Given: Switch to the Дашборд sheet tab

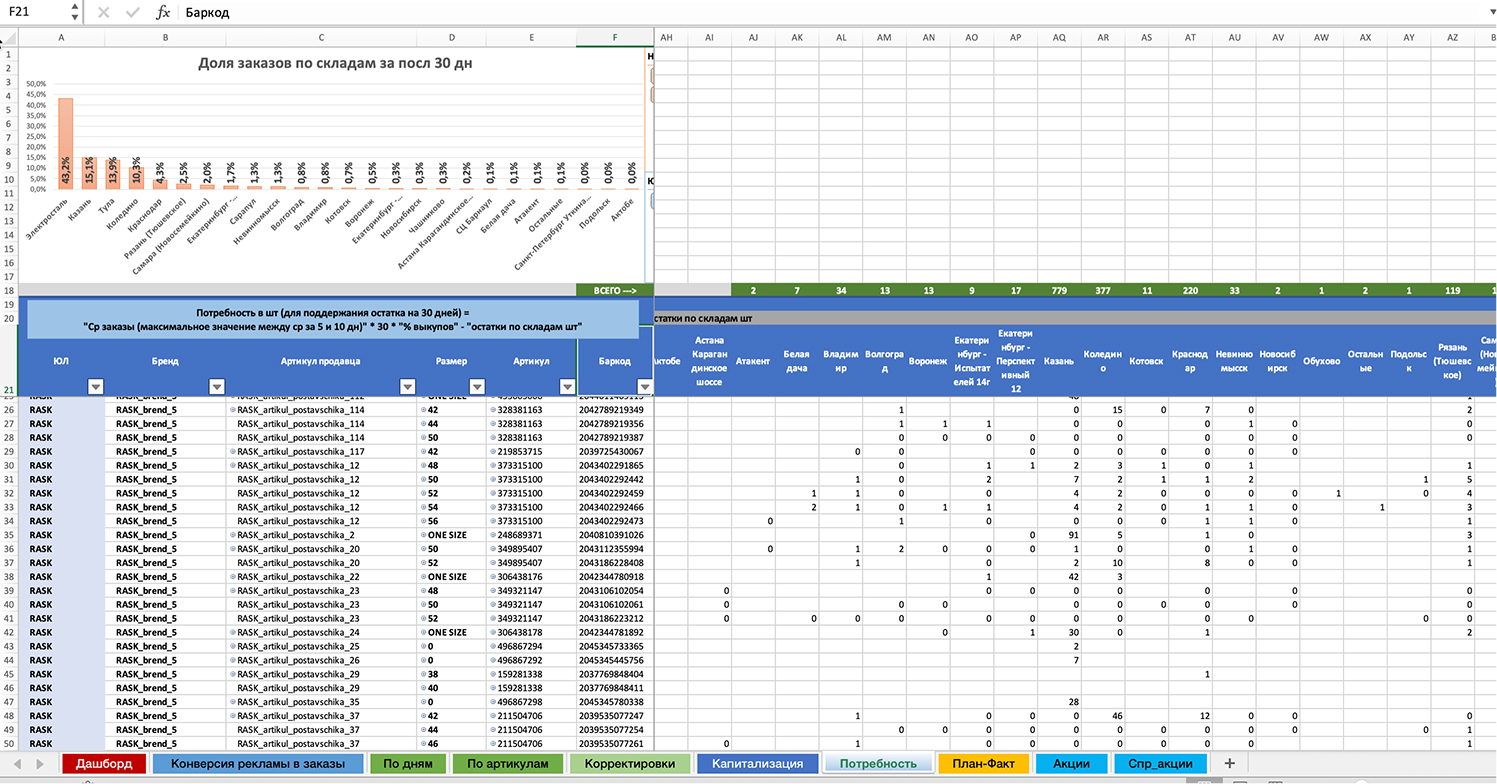Looking at the screenshot, I should (x=103, y=763).
